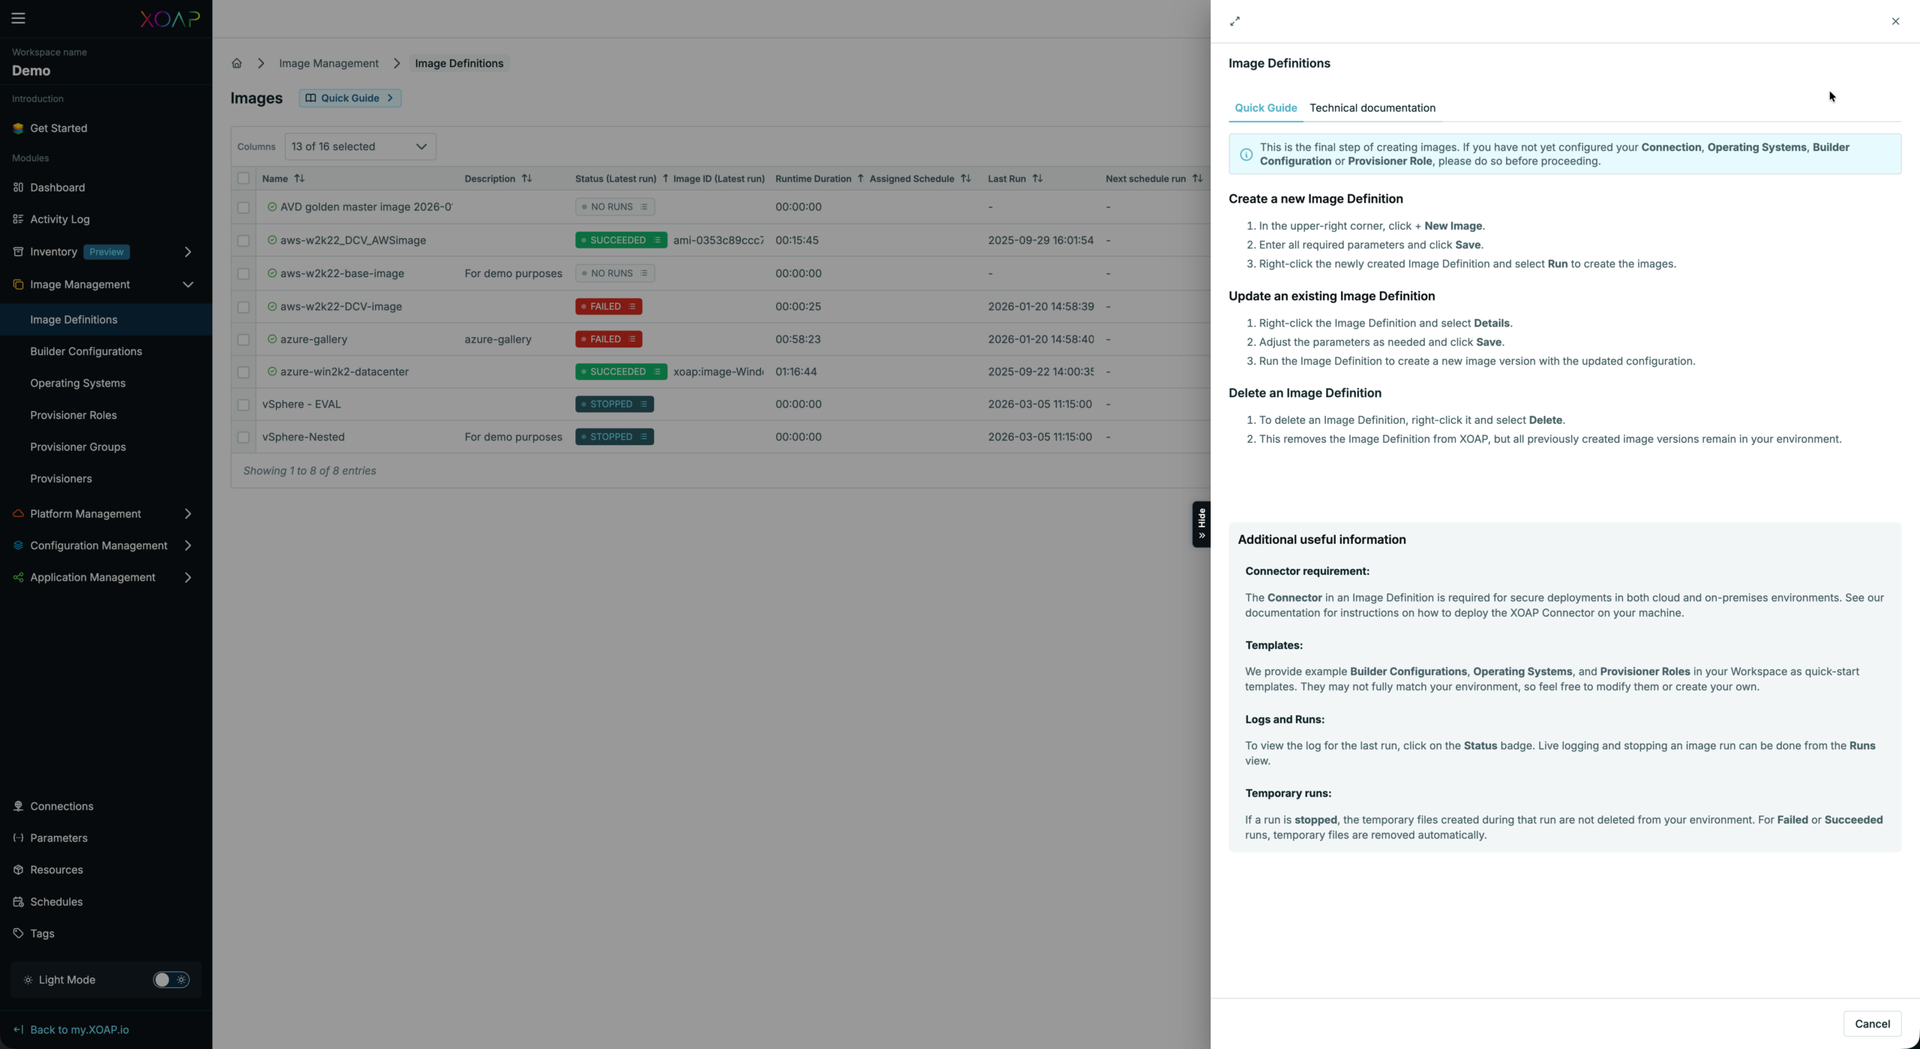Screen dimensions: 1920x1049
Task: Open the Dashboard from sidebar
Action: coord(57,187)
